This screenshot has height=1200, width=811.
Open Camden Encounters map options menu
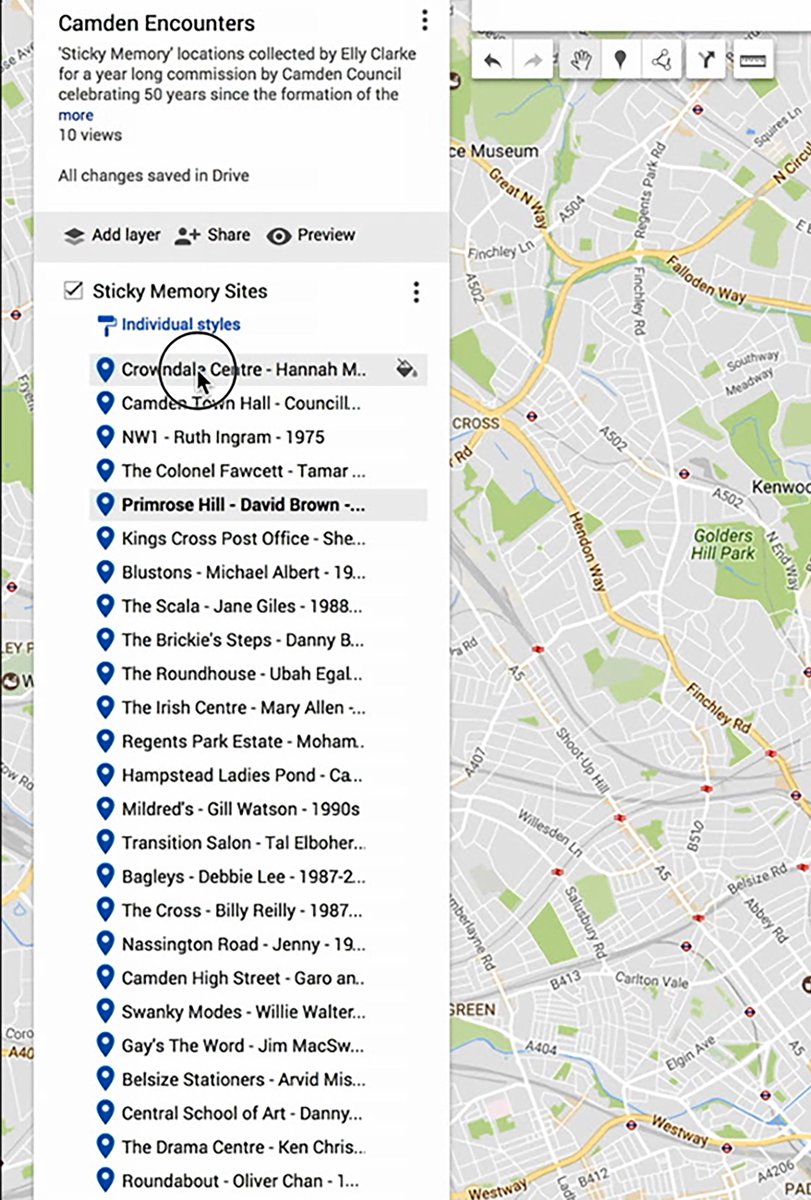tap(425, 20)
